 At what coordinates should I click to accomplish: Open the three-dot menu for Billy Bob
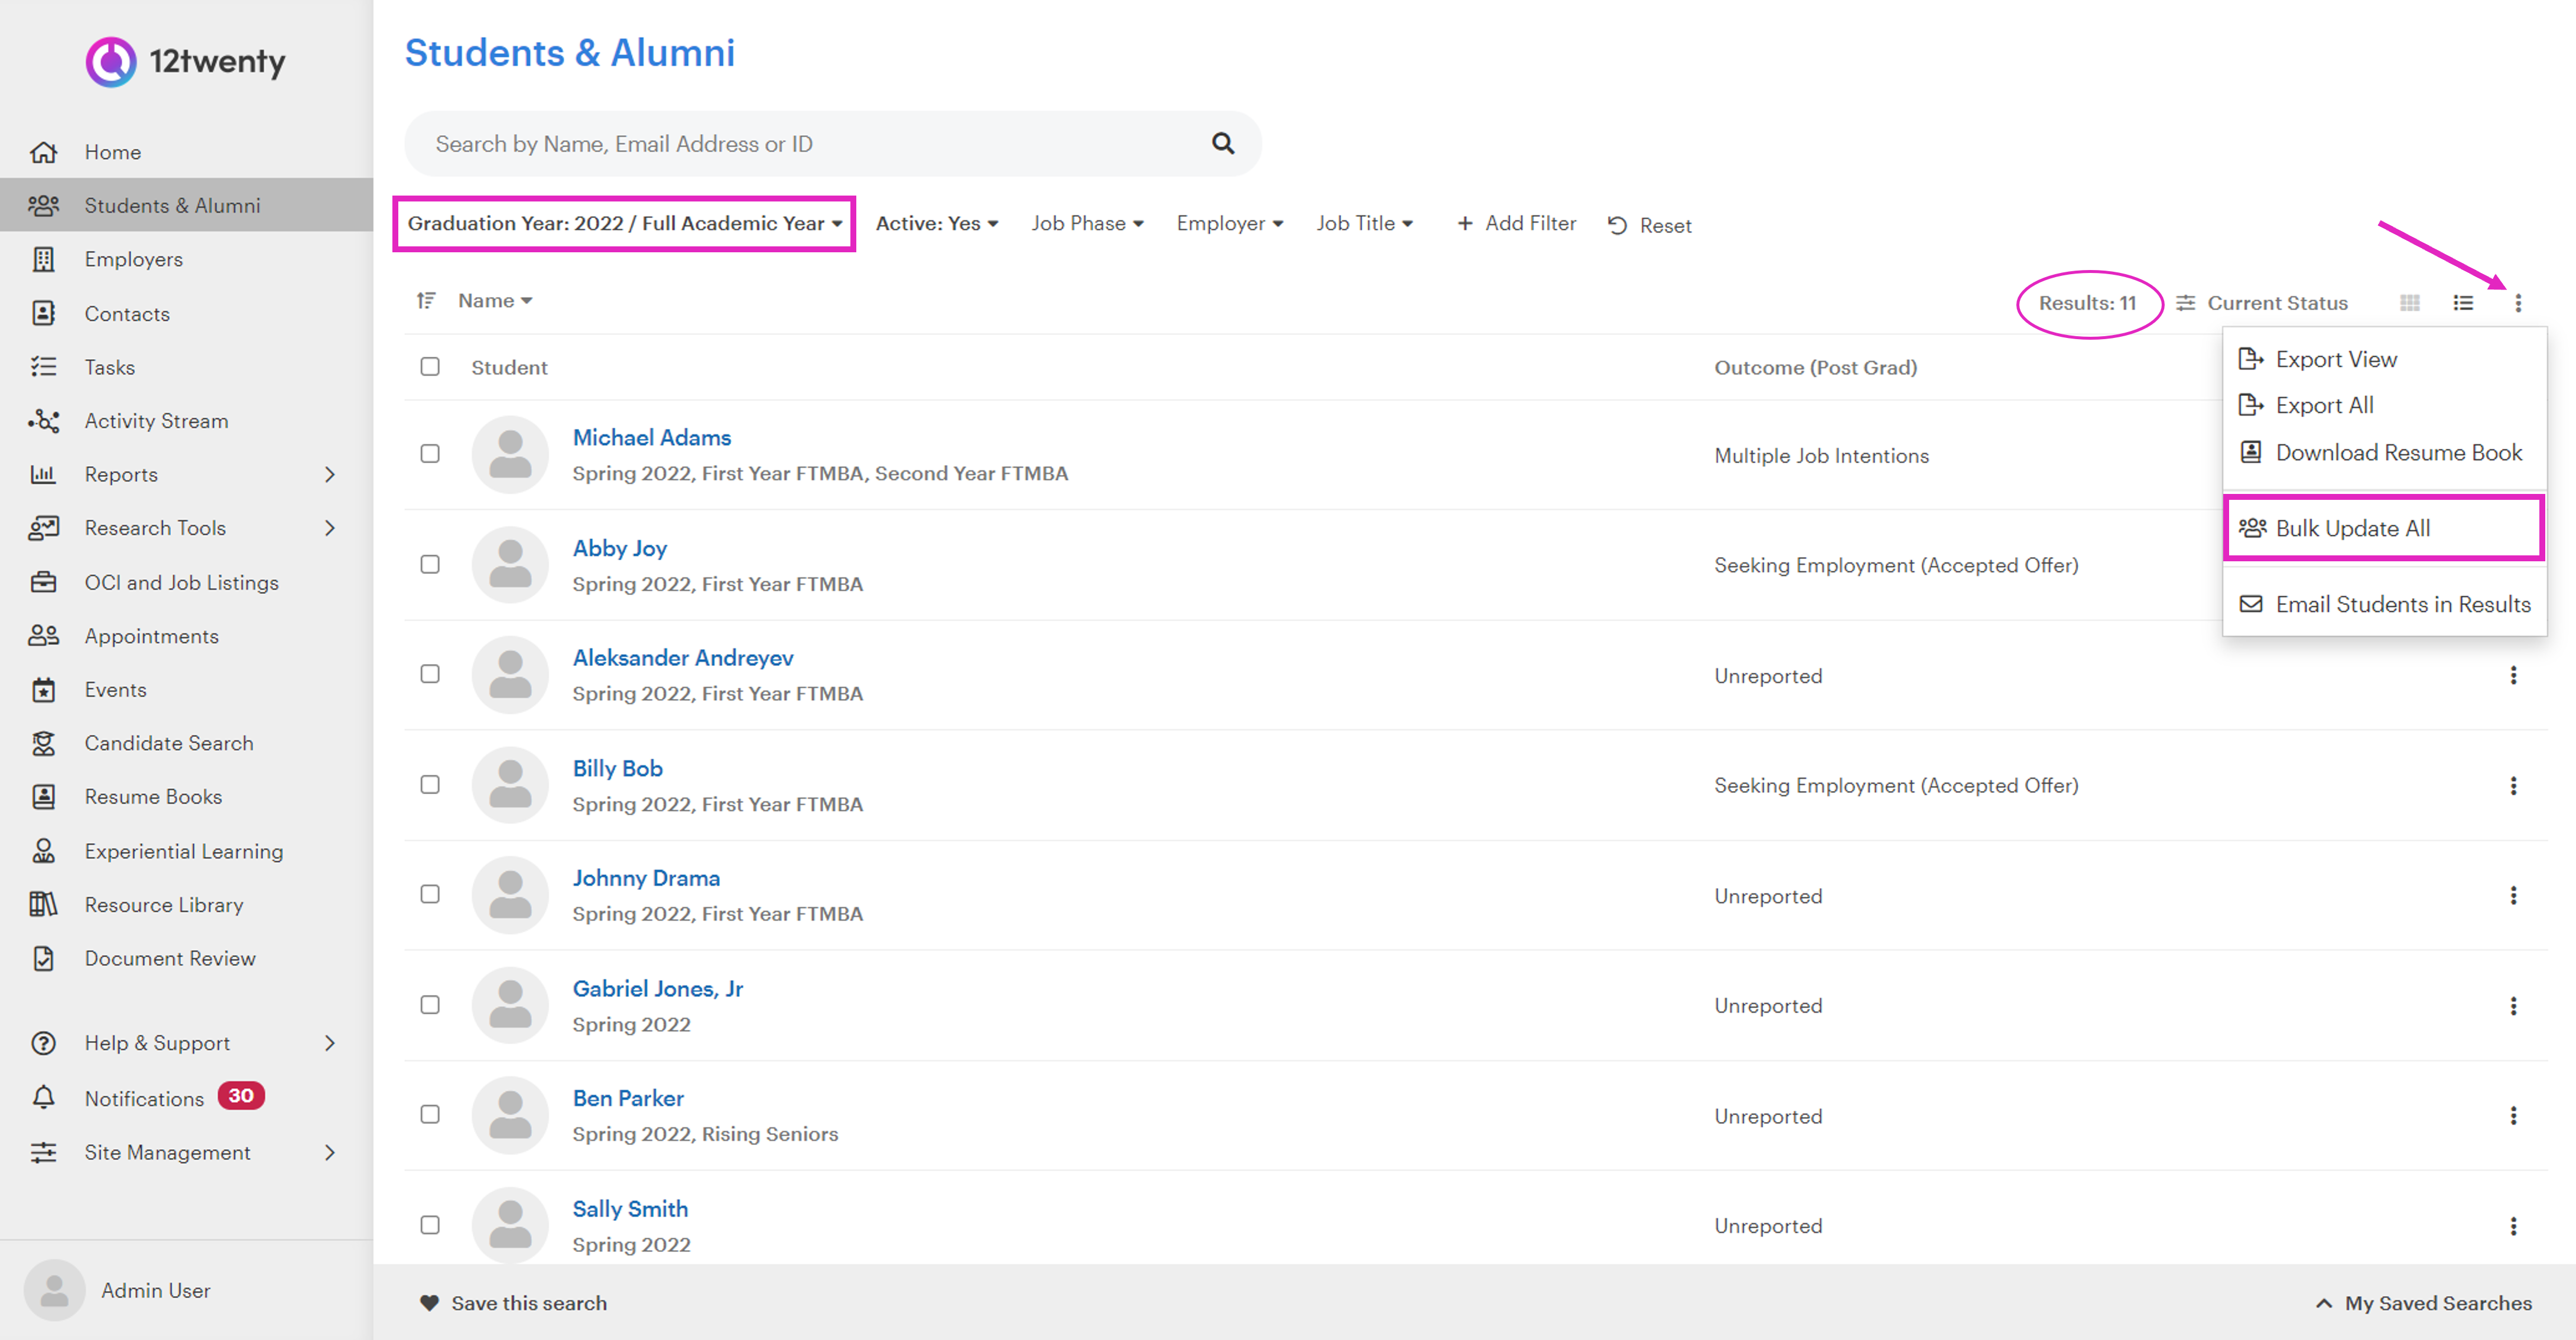click(x=2513, y=786)
